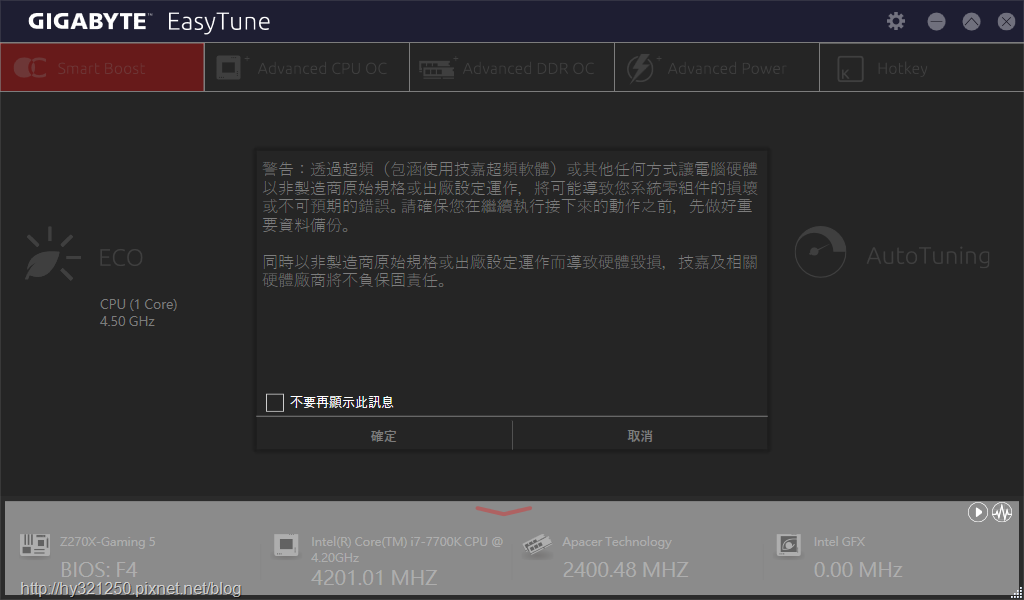The height and width of the screenshot is (600, 1024).
Task: Confirm the warning with 確定
Action: (384, 435)
